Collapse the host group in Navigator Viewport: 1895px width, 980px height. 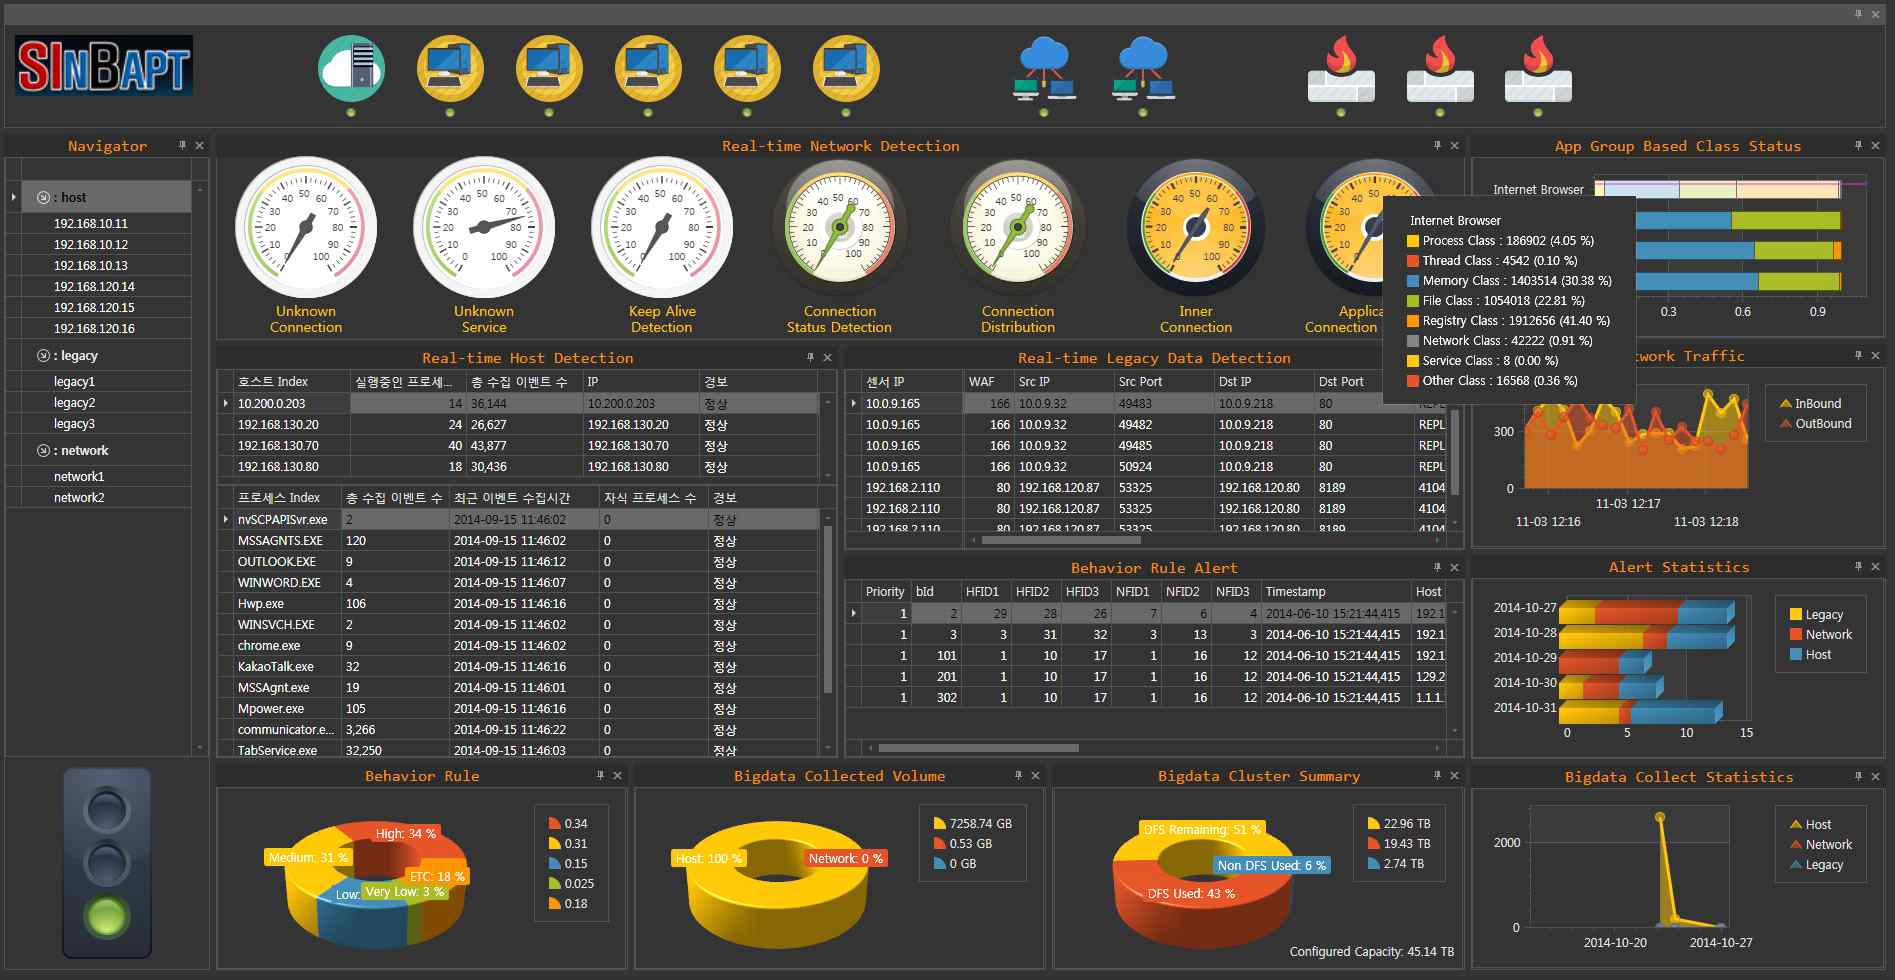(x=43, y=197)
